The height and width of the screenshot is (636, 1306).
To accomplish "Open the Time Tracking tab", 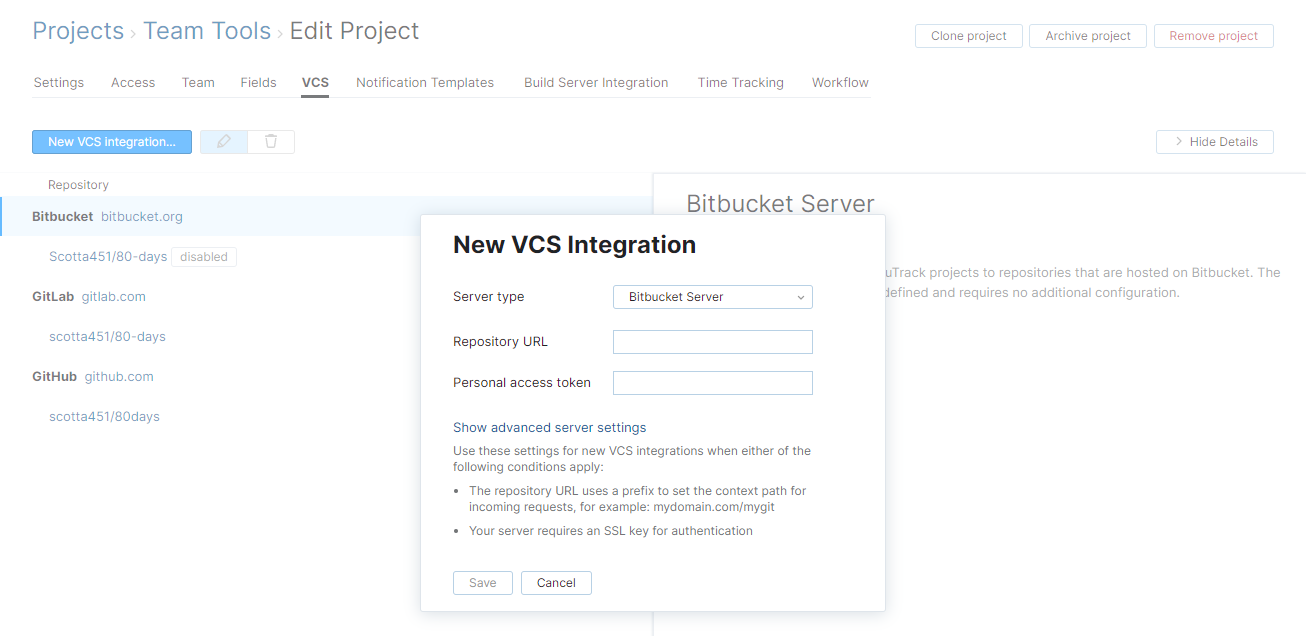I will 740,82.
